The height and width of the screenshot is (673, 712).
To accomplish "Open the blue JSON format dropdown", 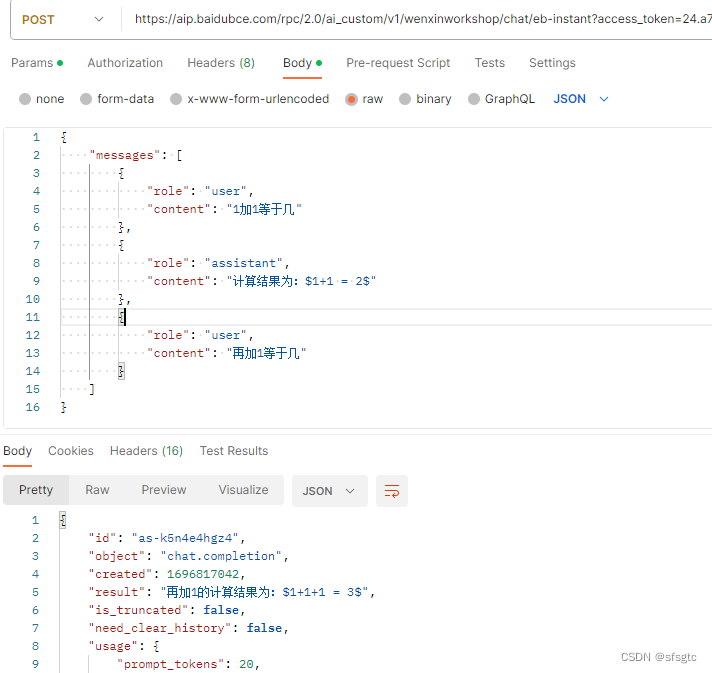I will (x=580, y=99).
